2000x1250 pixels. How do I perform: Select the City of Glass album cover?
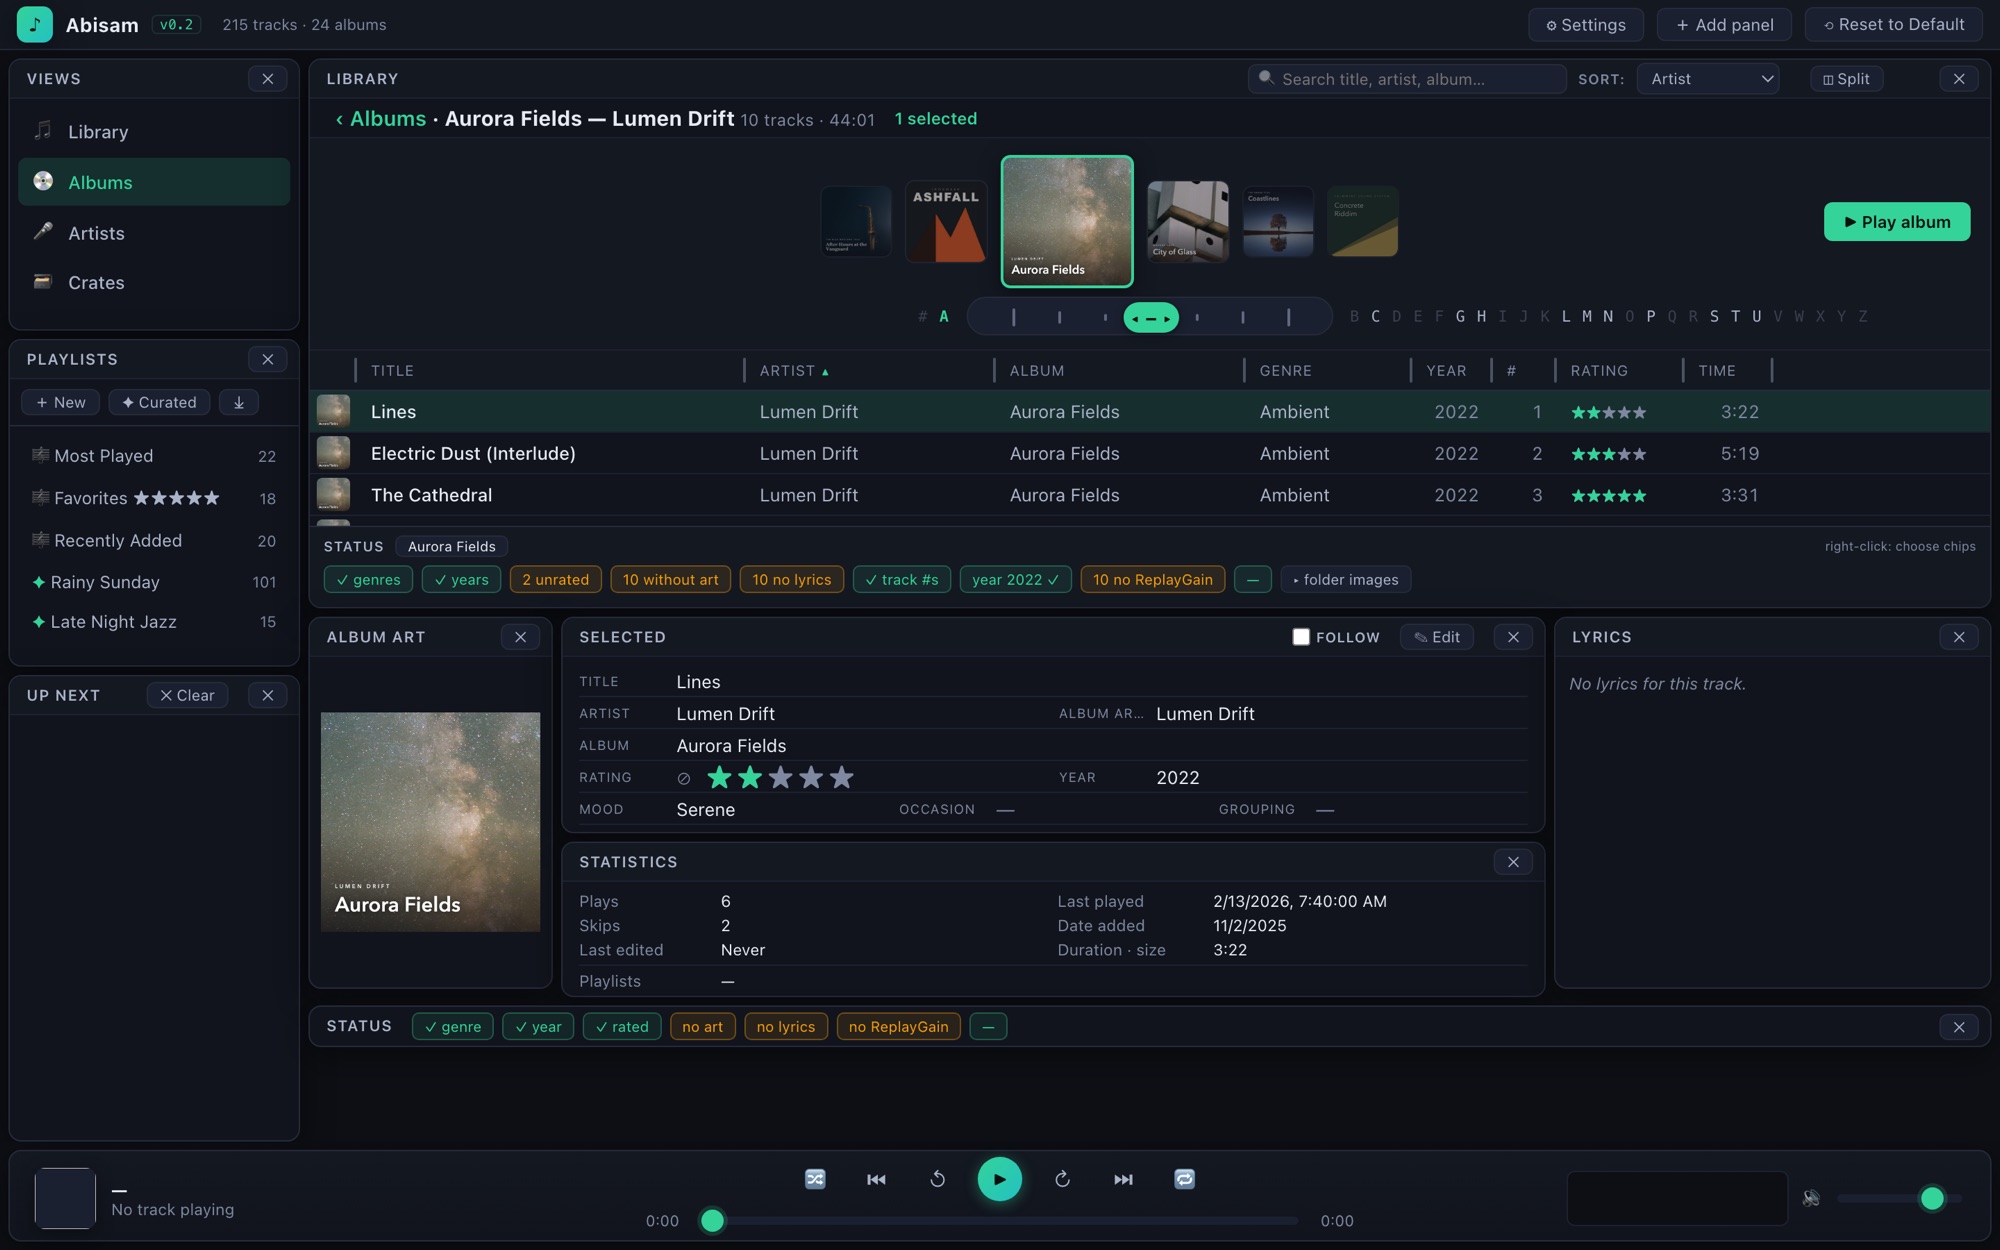pos(1187,221)
